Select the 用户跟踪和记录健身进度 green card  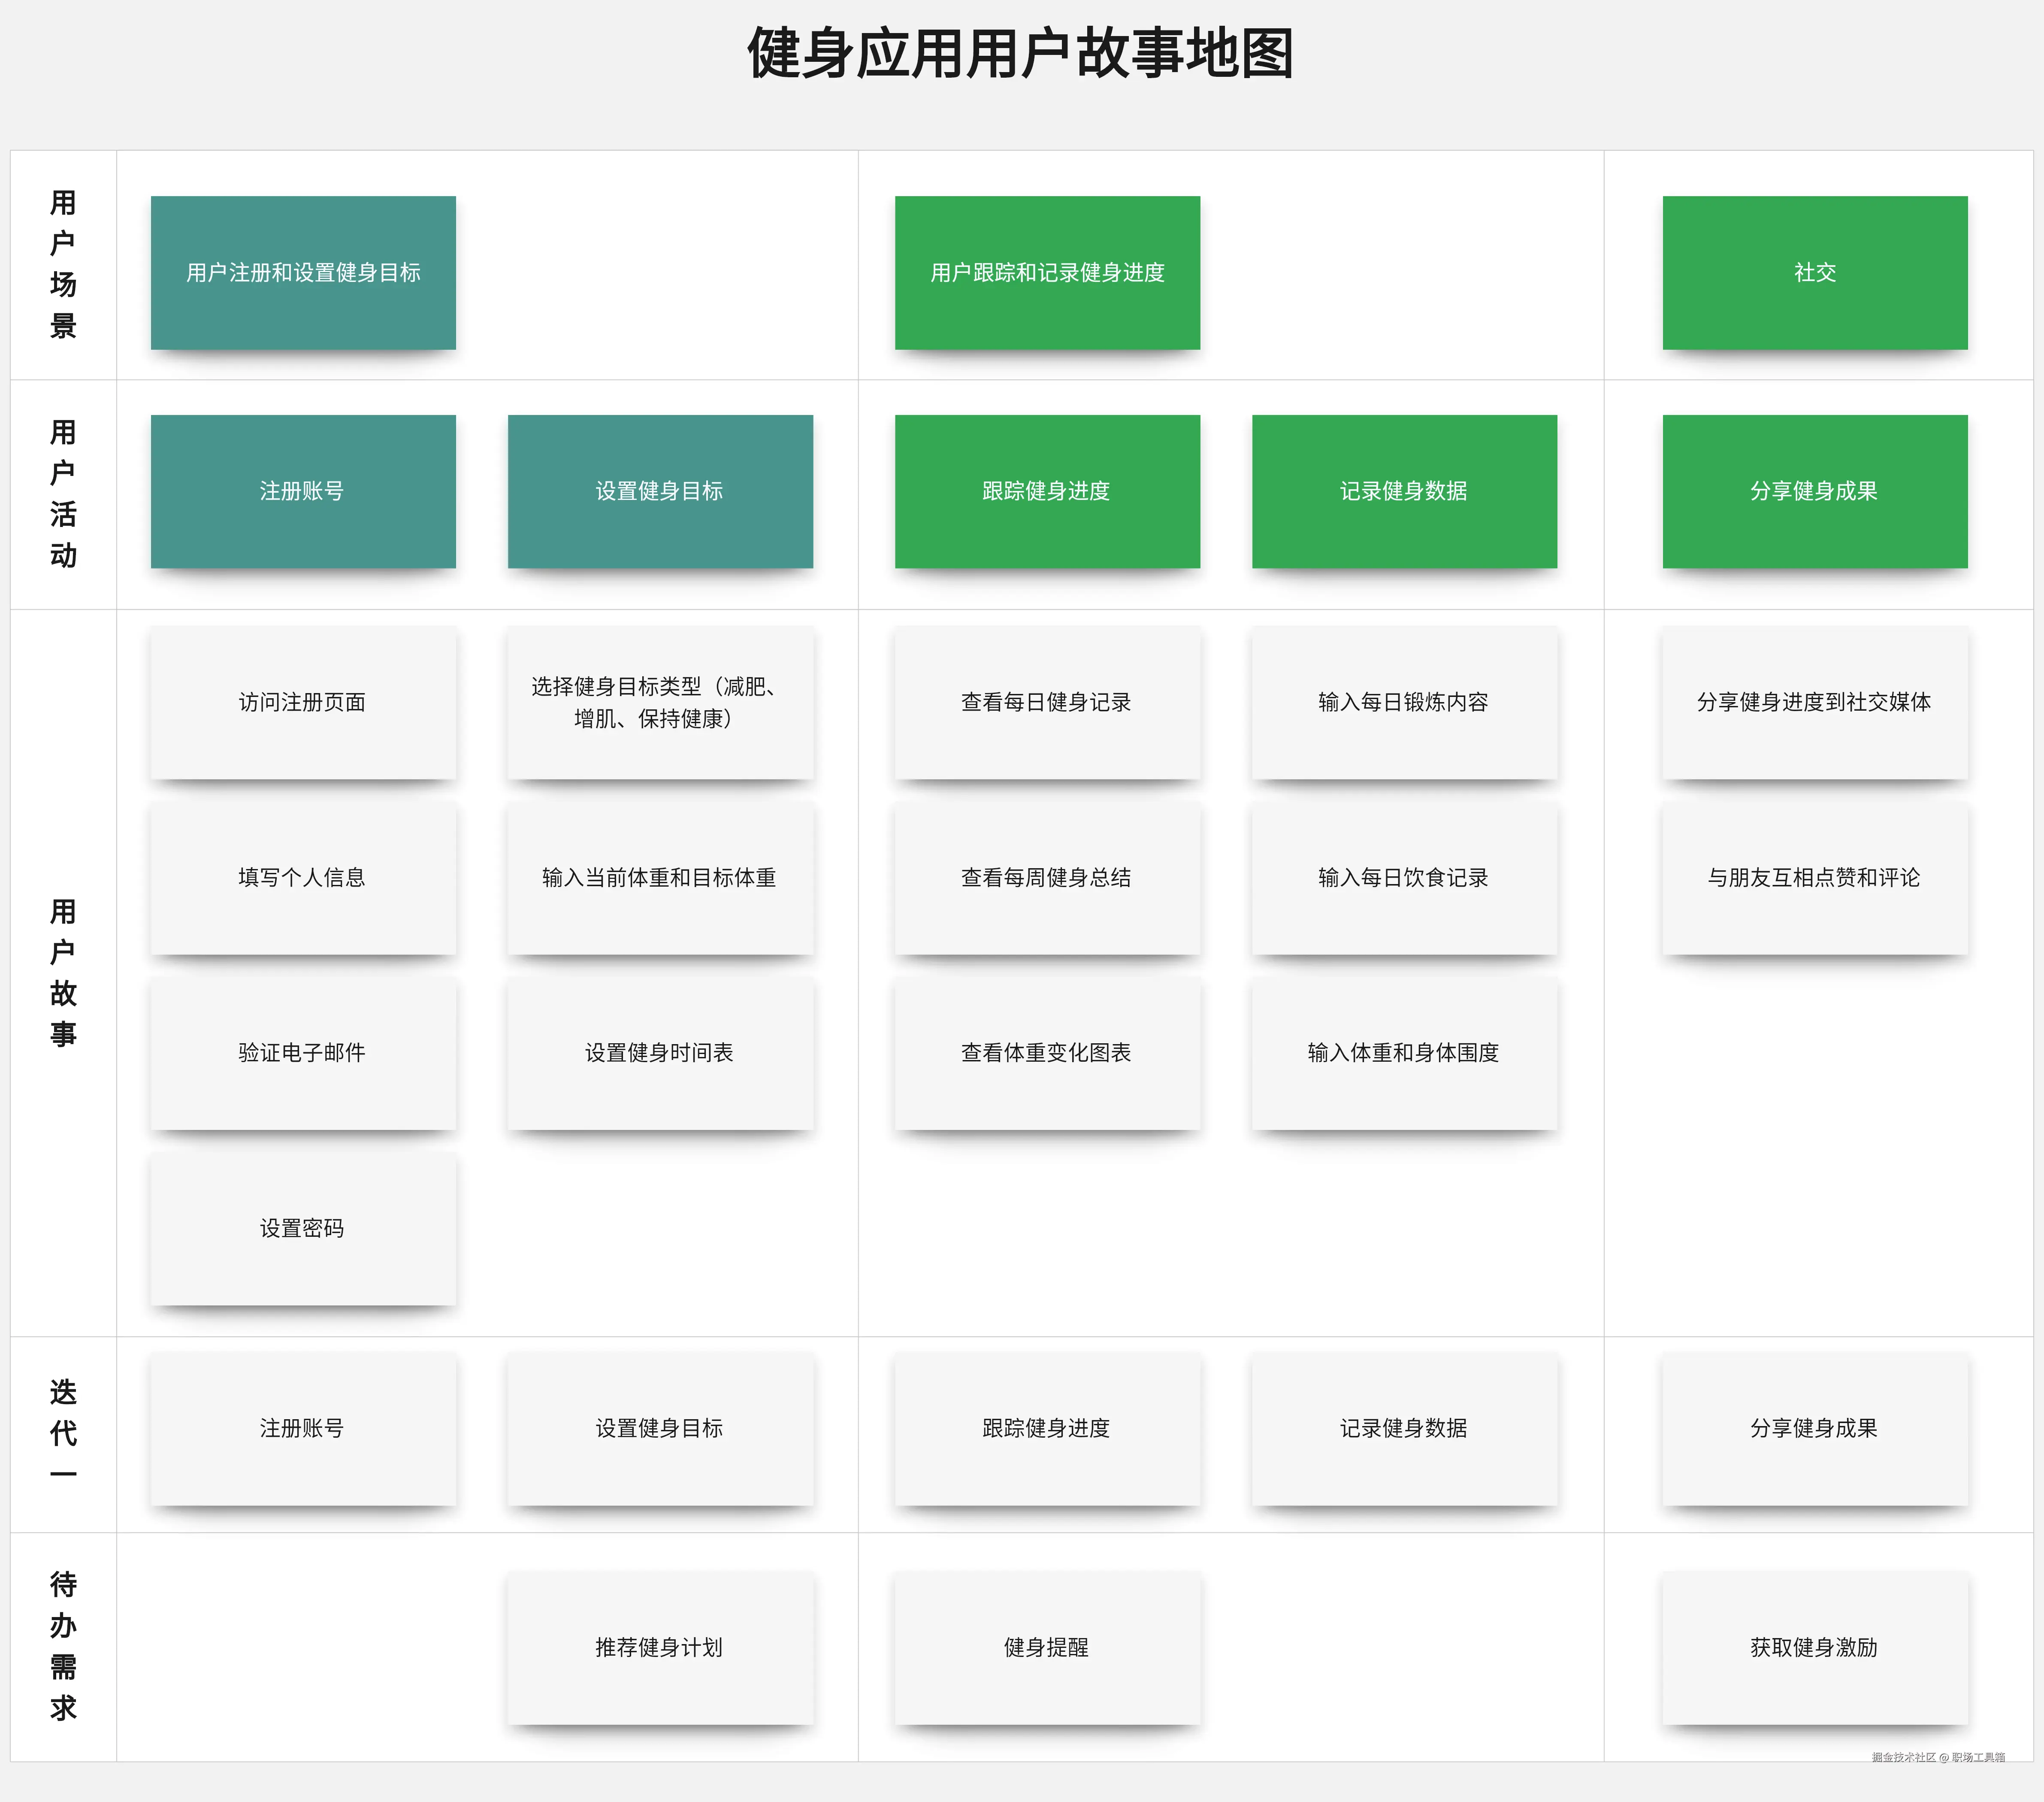click(x=1047, y=272)
